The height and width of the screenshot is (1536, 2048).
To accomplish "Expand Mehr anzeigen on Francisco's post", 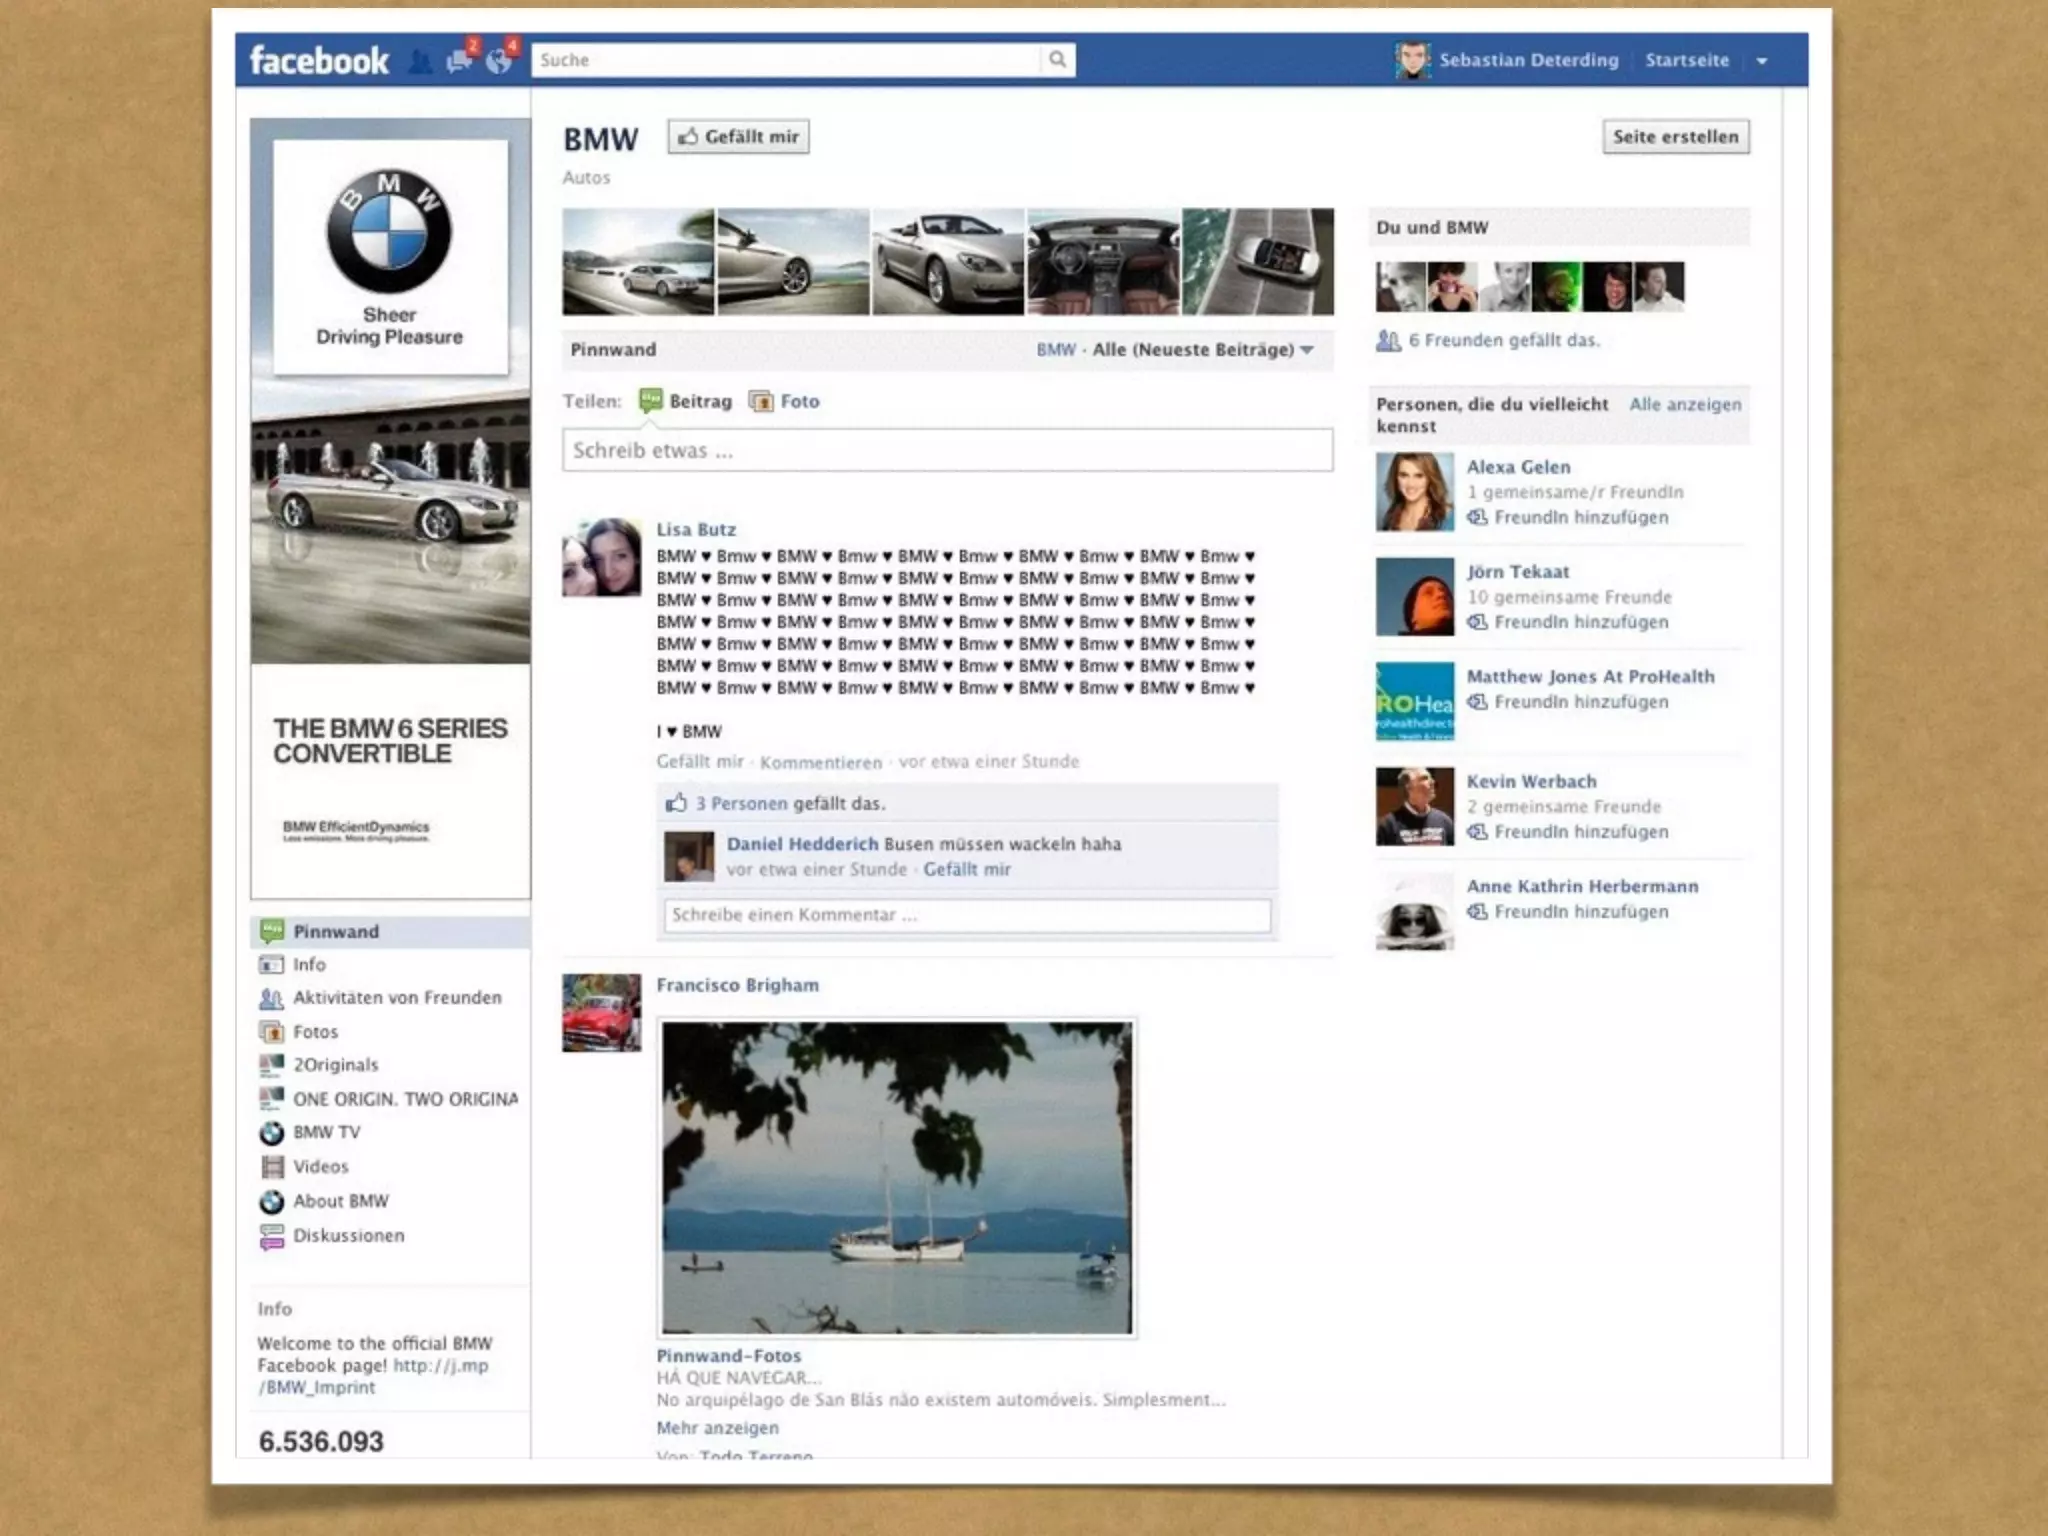I will (717, 1428).
